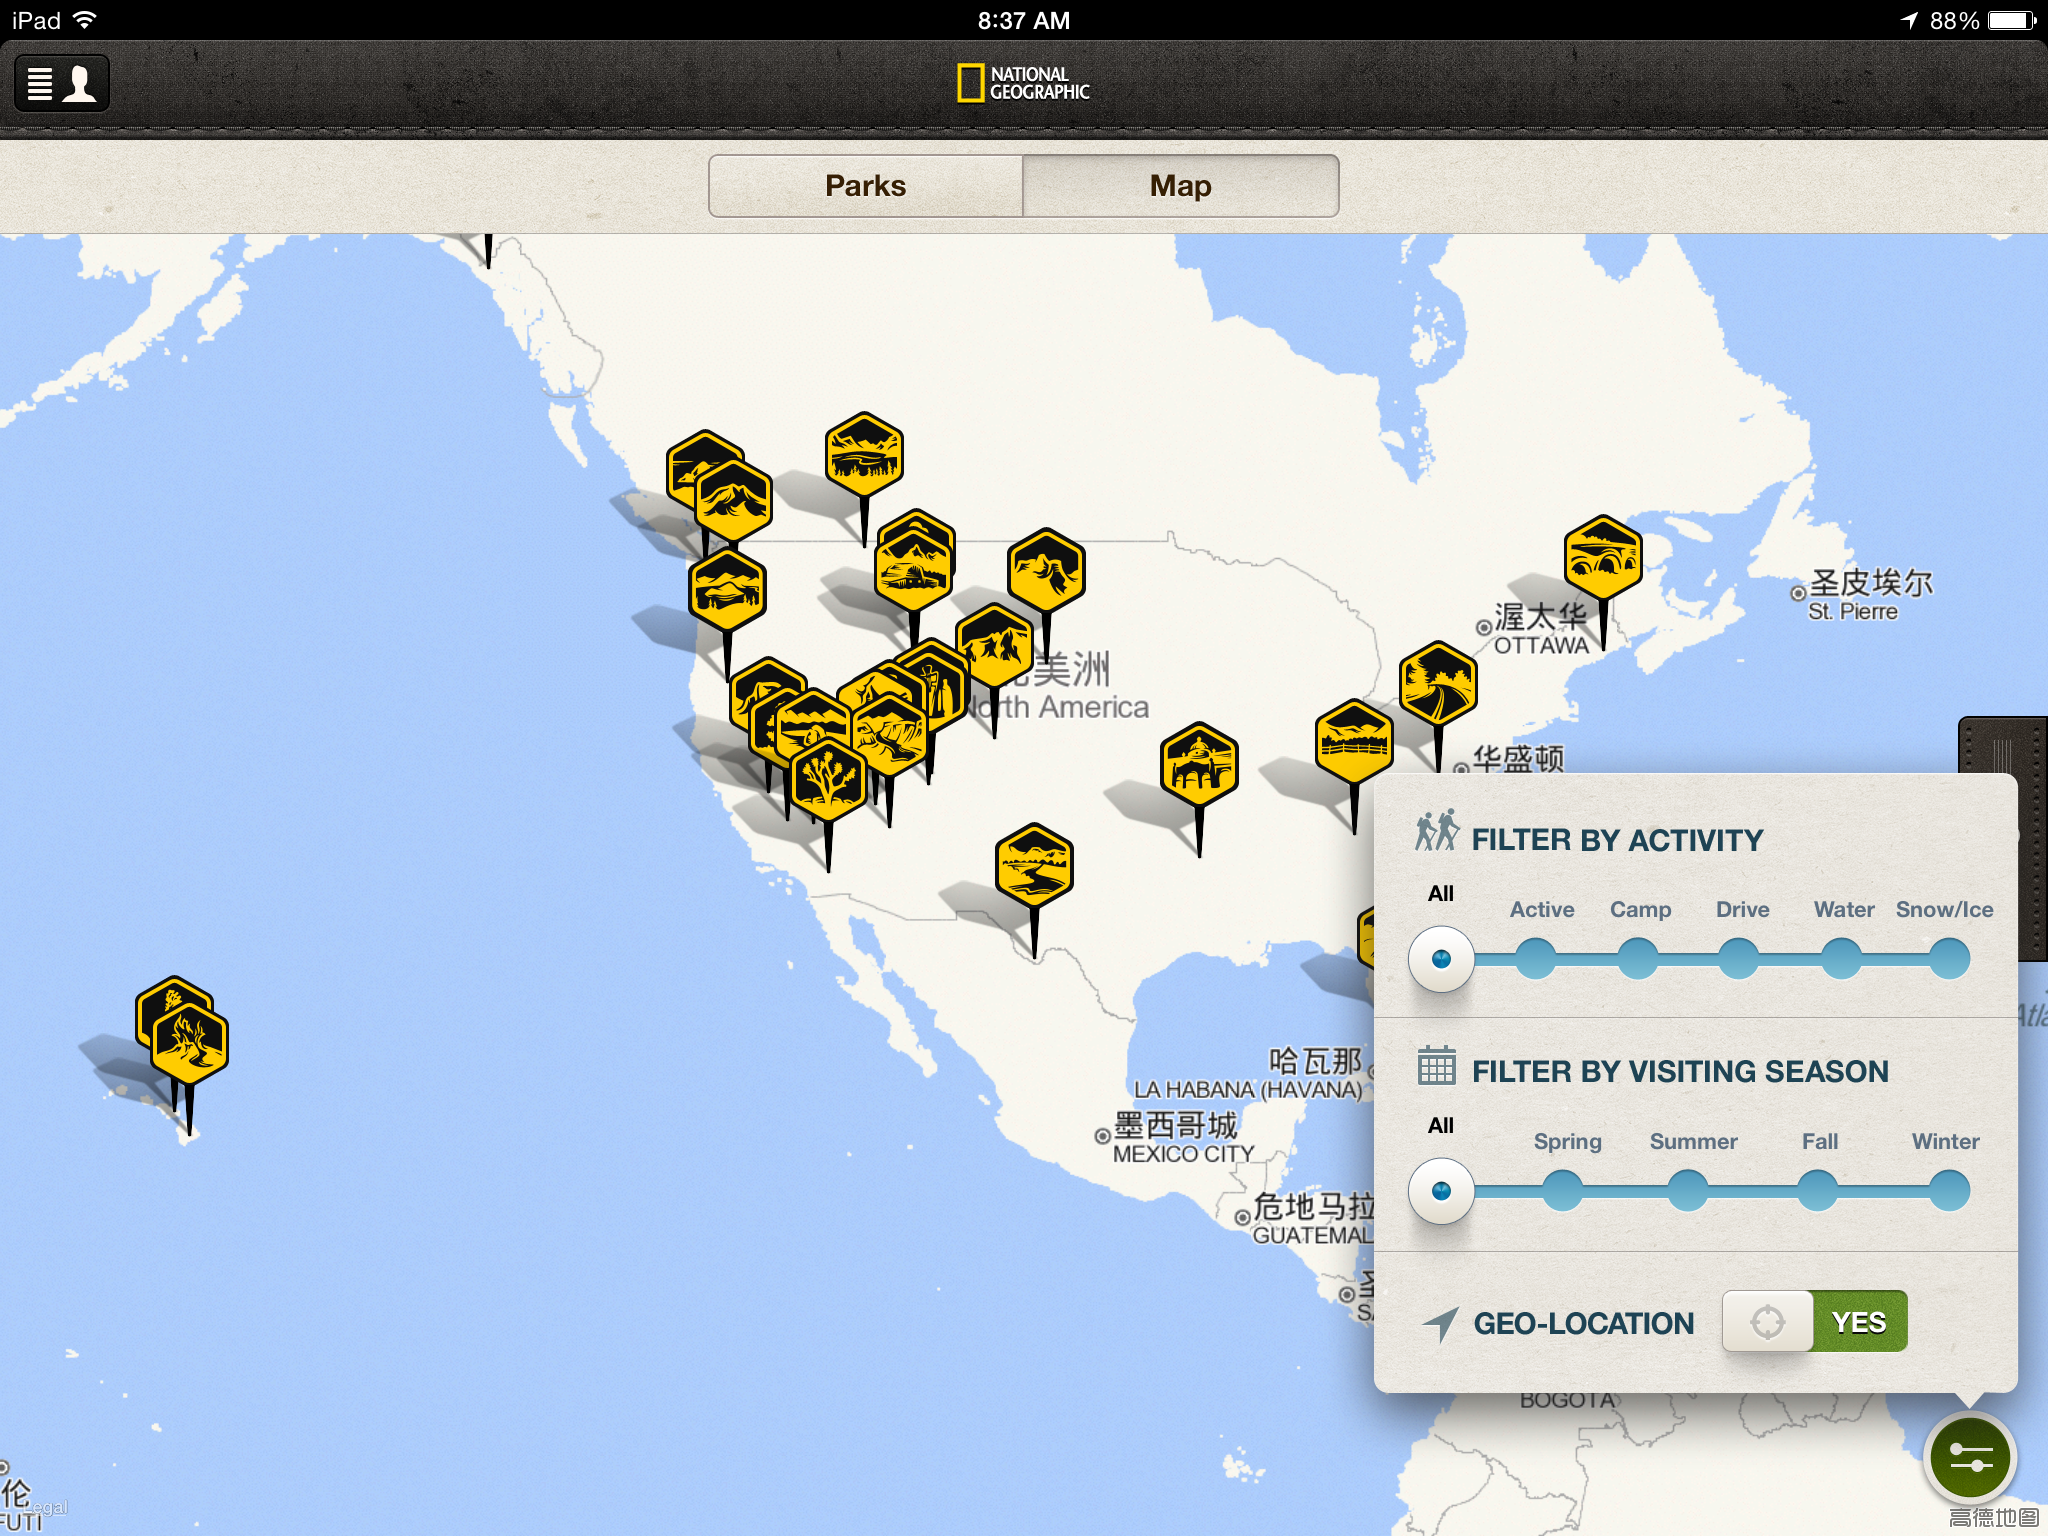Tap the lake and mountain park pin in Canada

[864, 455]
